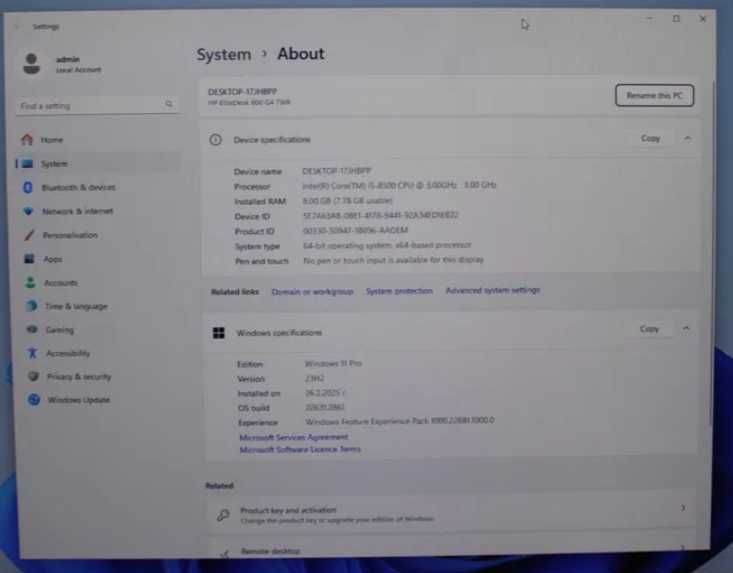
Task: Click the Privacy & security shield icon
Action: tap(33, 376)
